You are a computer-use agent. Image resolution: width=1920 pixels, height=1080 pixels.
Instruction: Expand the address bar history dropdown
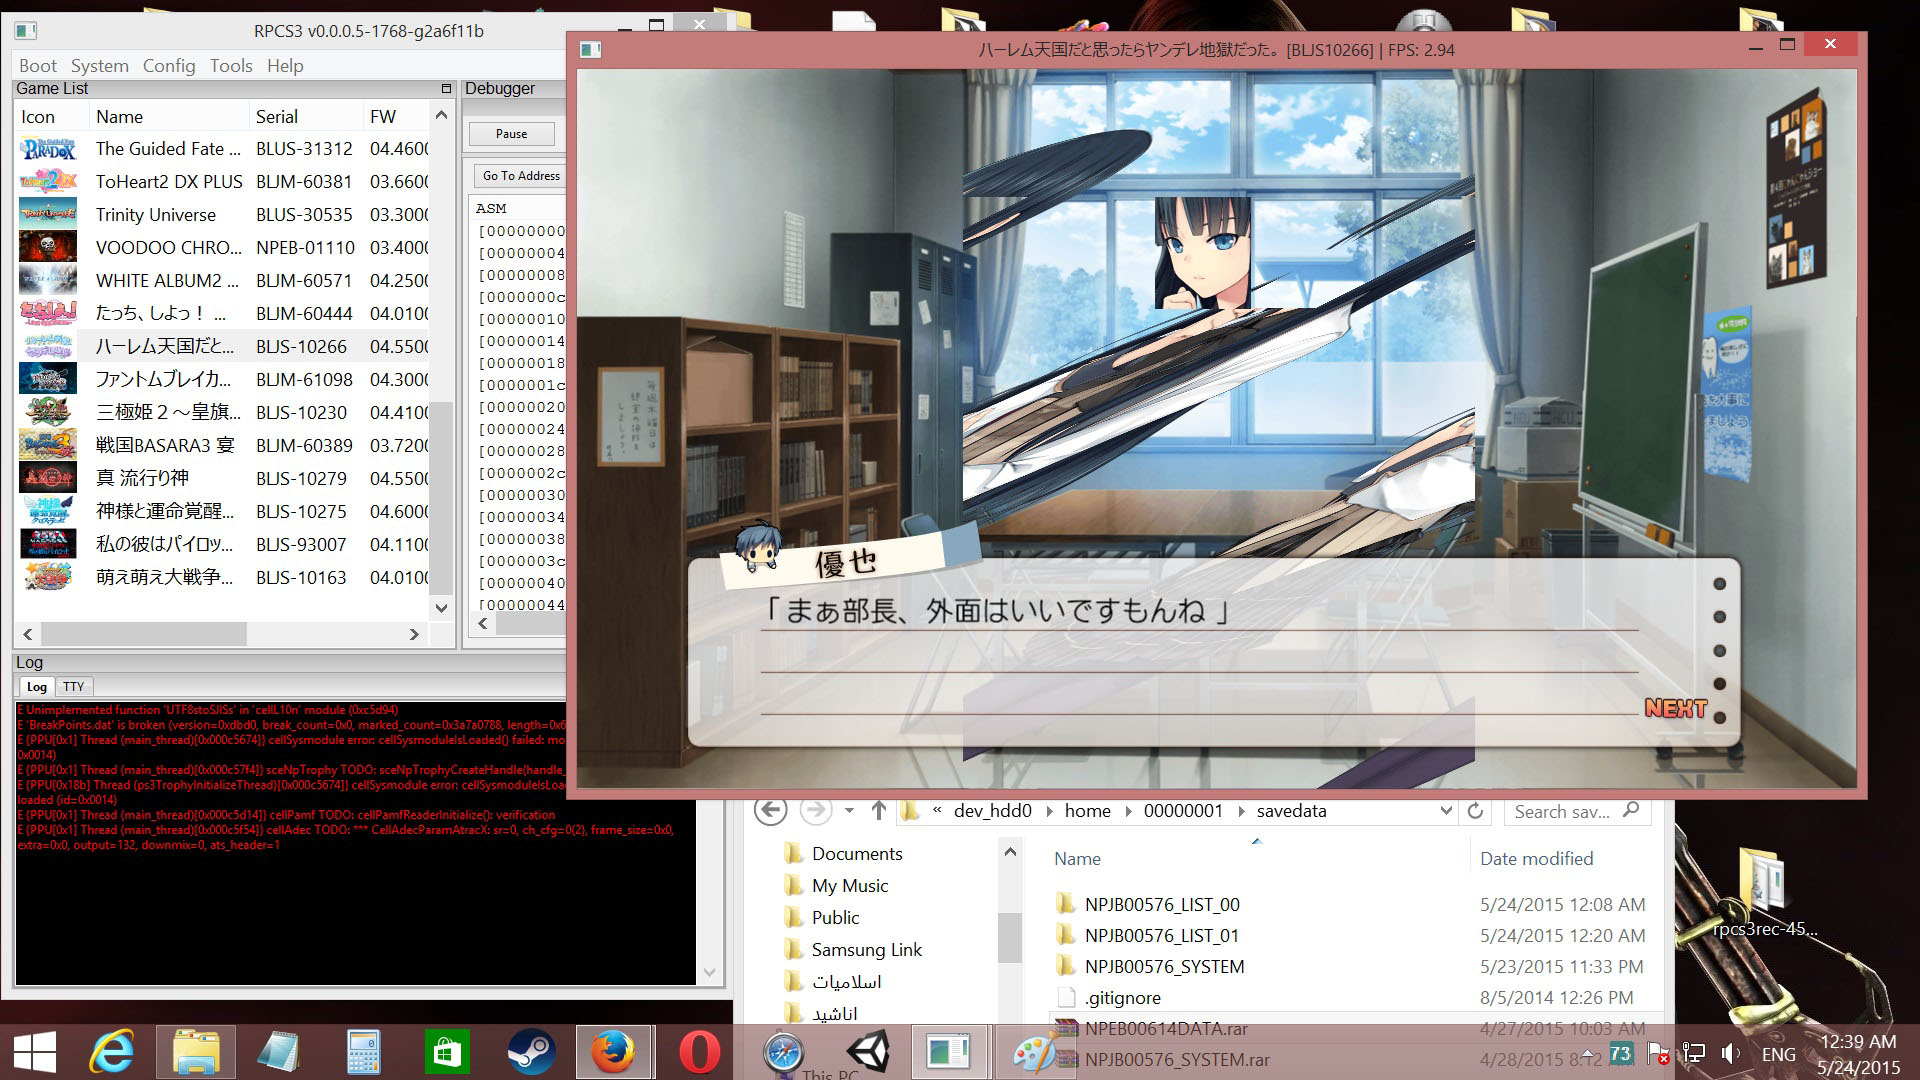[1445, 811]
